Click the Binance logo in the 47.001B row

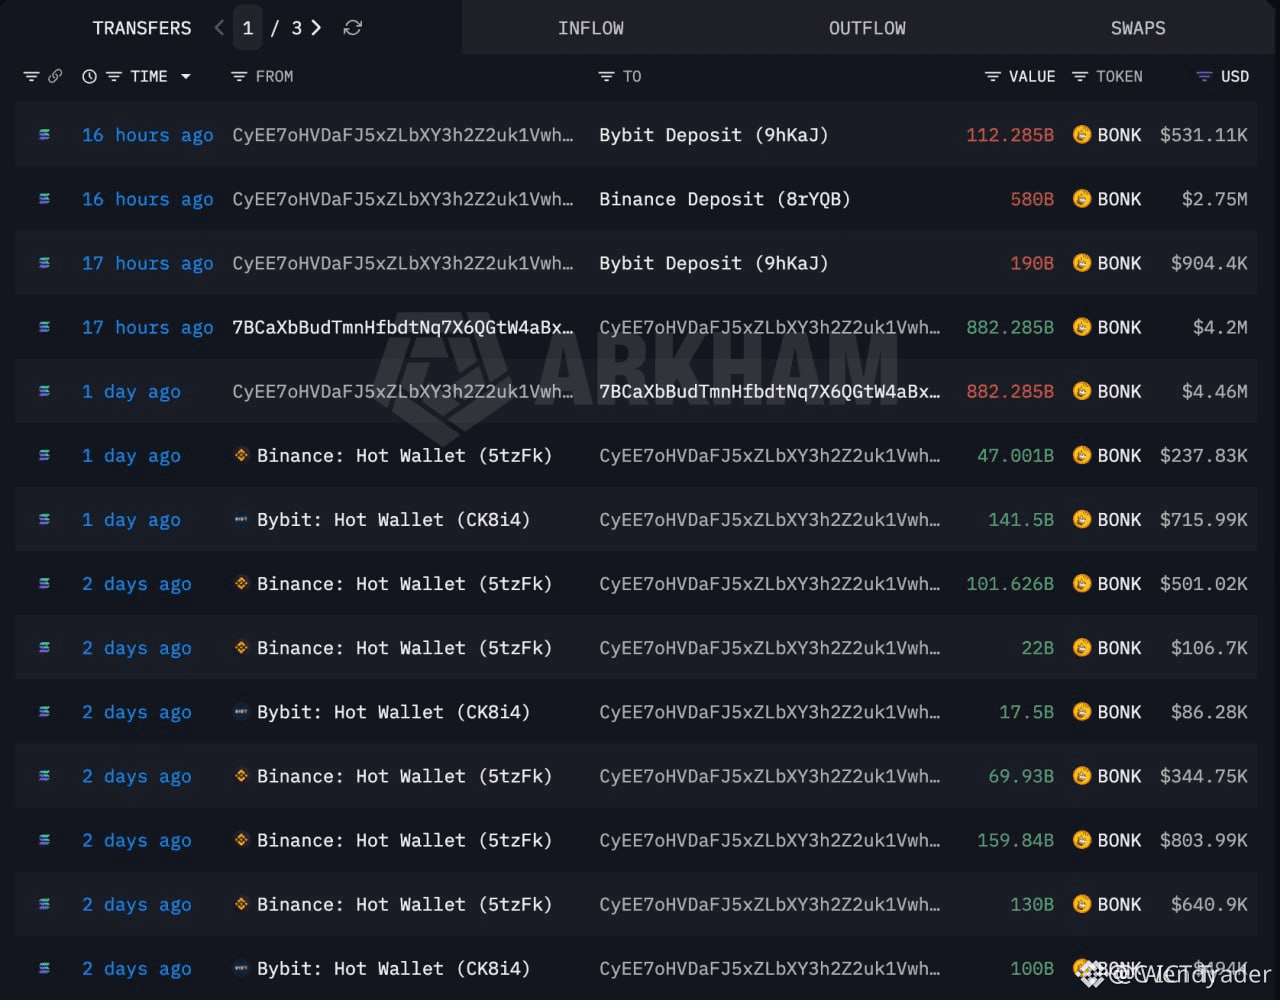[x=241, y=455]
